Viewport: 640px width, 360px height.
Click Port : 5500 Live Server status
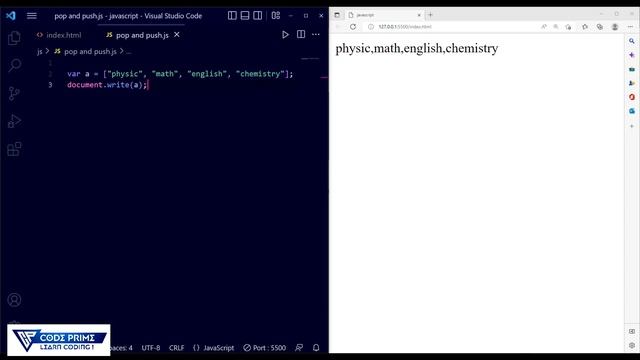click(264, 348)
